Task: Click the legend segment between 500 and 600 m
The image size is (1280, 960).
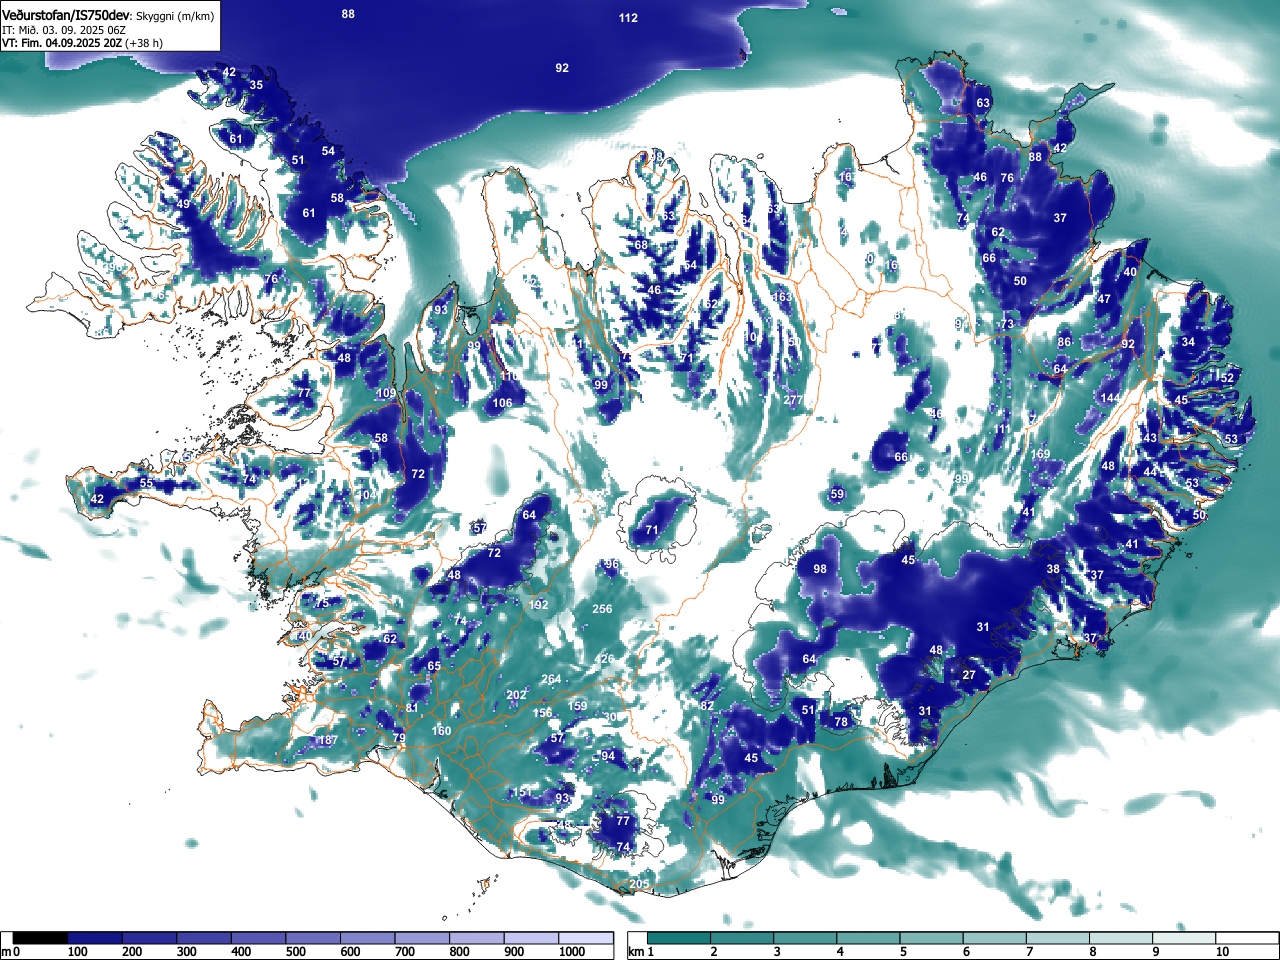Action: 314,938
